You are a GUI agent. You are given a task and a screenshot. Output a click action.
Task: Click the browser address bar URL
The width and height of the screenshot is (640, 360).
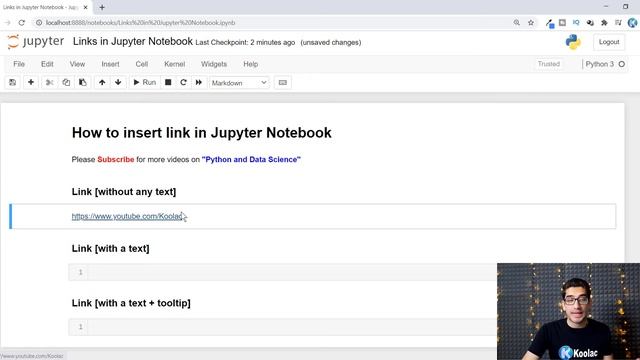pos(140,23)
